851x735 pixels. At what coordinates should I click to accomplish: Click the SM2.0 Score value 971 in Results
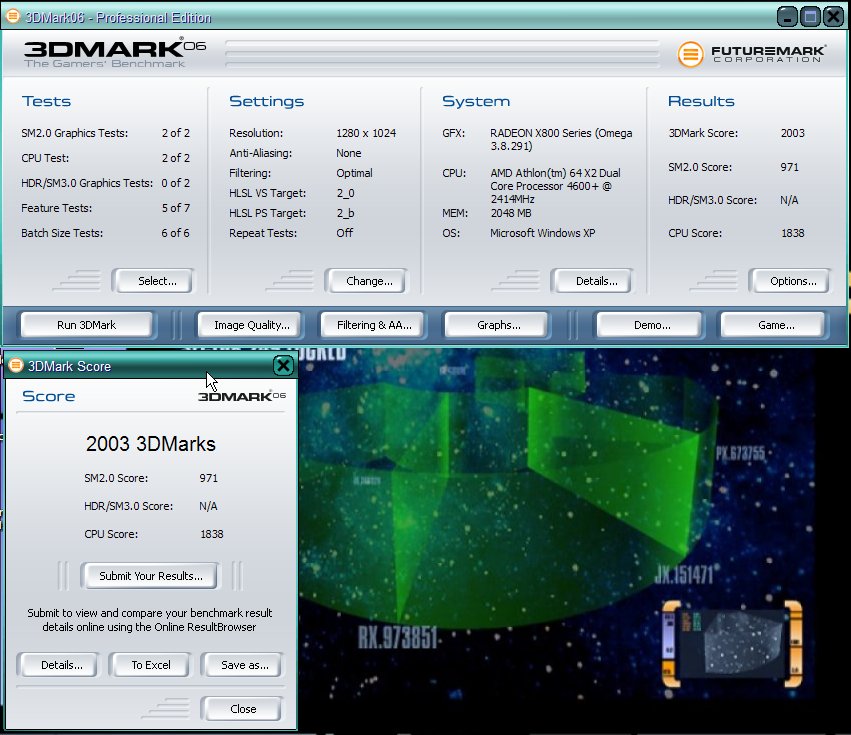coord(789,167)
